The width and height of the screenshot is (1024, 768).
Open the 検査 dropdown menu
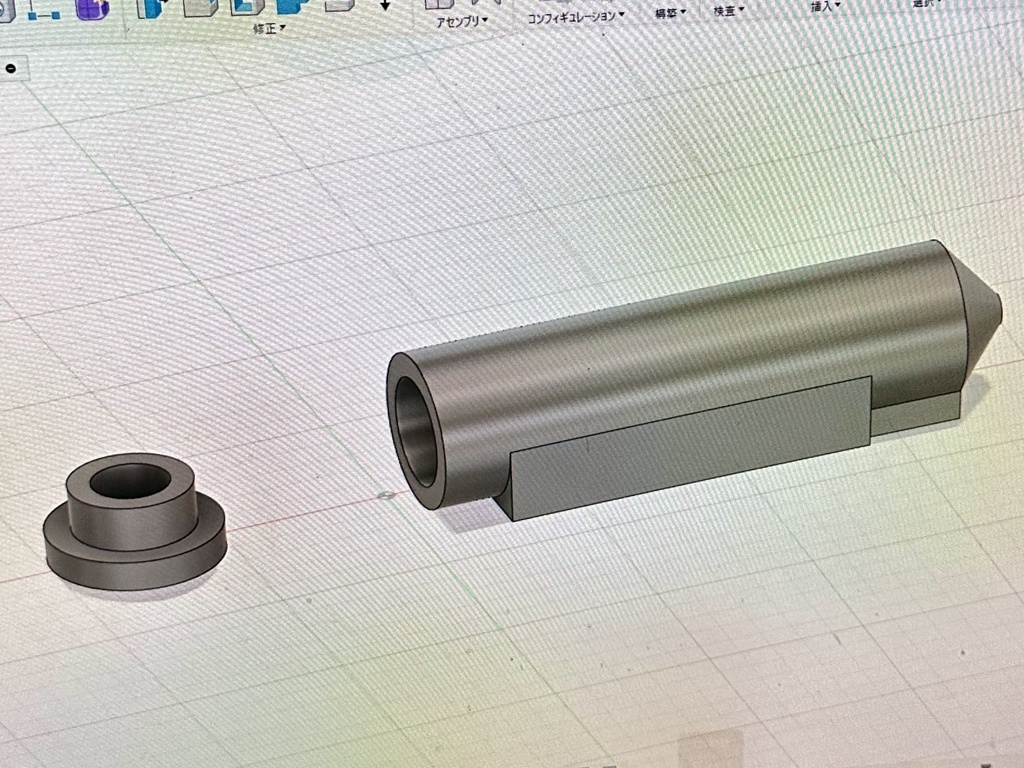click(729, 10)
